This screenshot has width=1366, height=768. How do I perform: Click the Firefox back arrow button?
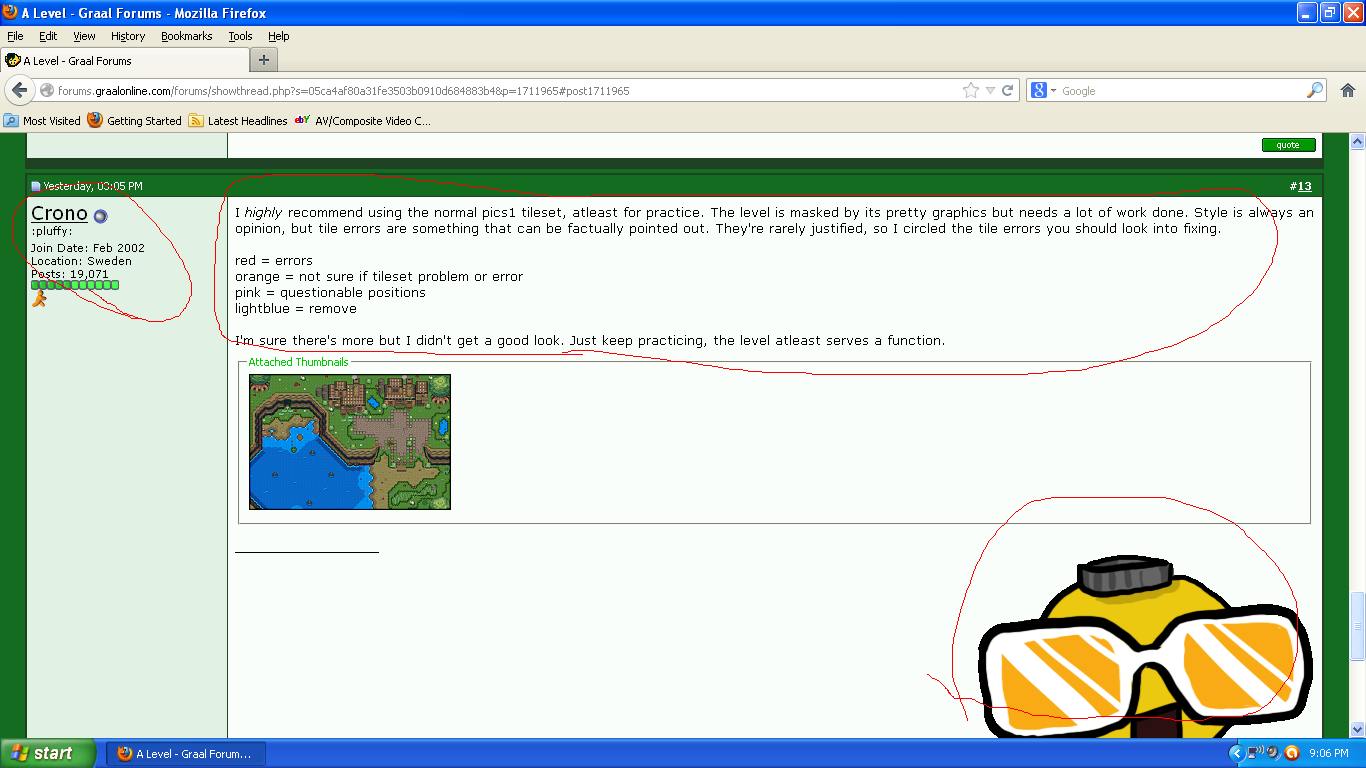point(19,90)
